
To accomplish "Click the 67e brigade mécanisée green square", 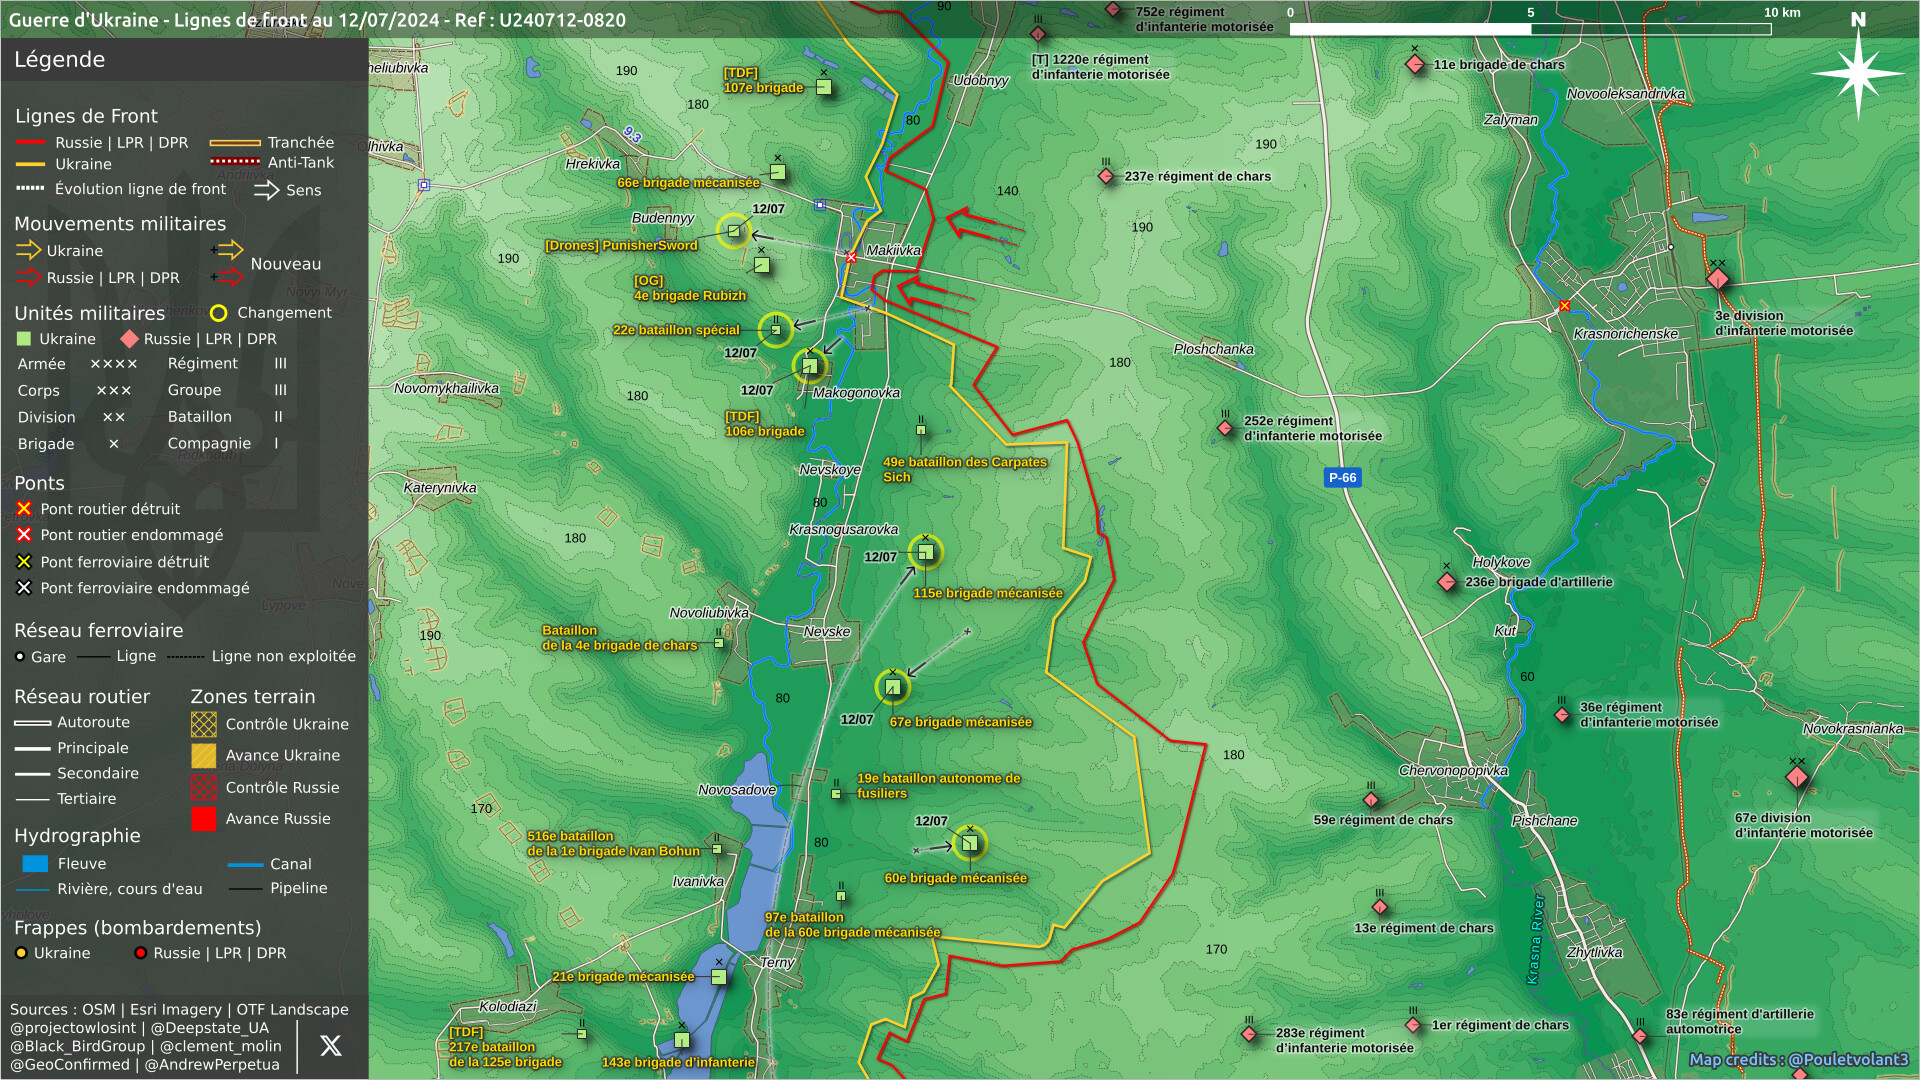I will (x=893, y=687).
